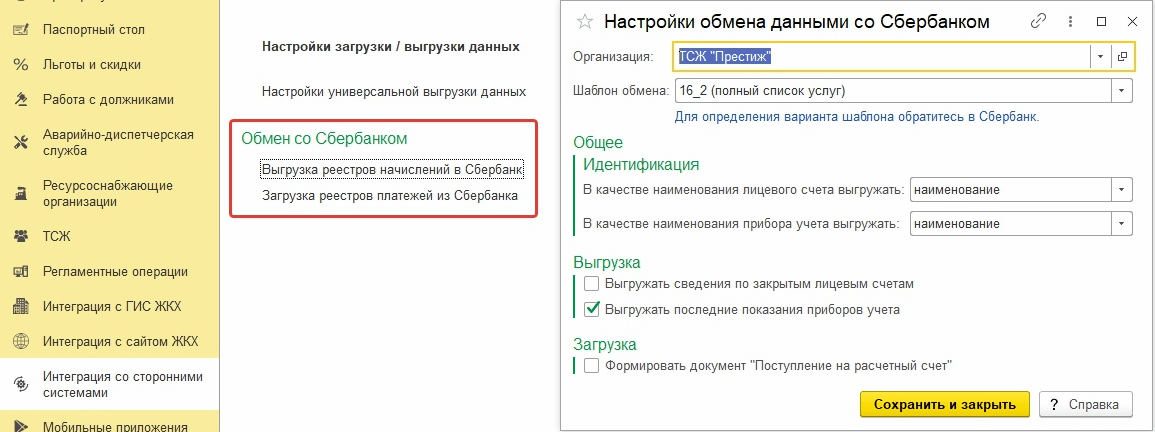Image resolution: width=1155 pixels, height=432 pixels.
Task: Click the Выгрузка group heading
Action: (607, 262)
